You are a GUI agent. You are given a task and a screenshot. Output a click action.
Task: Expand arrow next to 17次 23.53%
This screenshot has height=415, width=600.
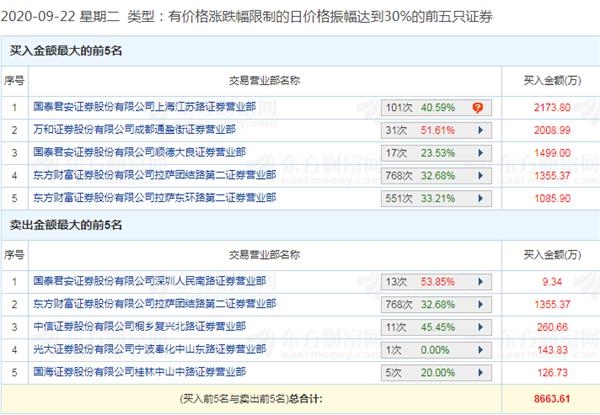point(481,153)
